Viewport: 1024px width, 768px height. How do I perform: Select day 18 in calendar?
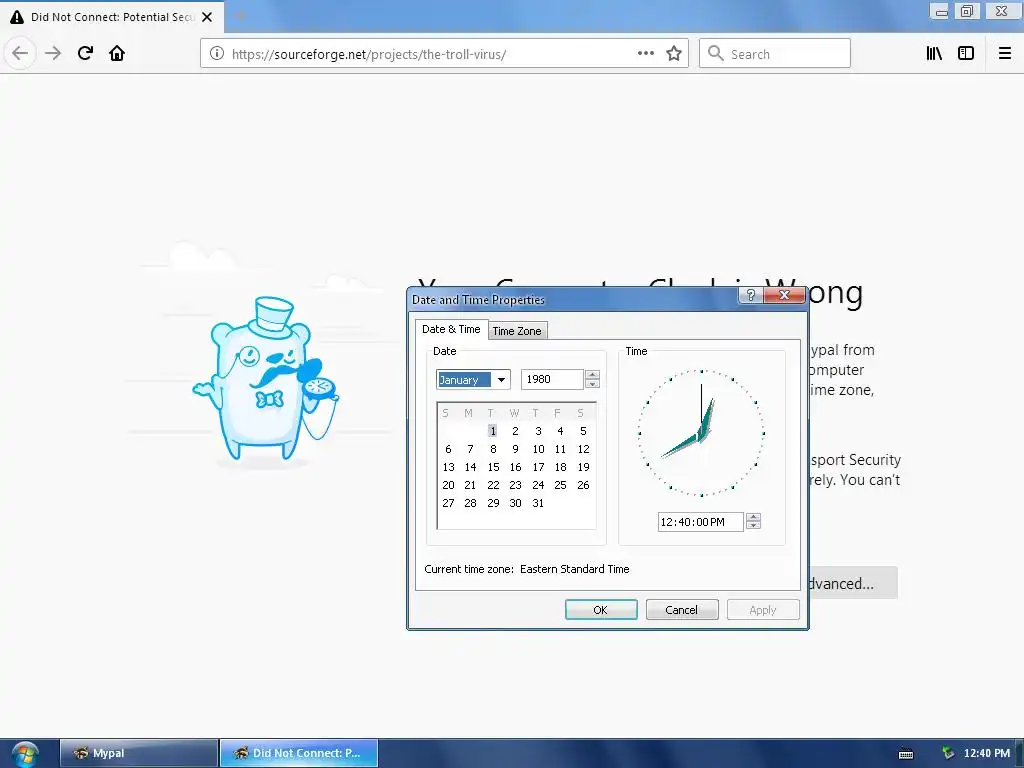(560, 468)
